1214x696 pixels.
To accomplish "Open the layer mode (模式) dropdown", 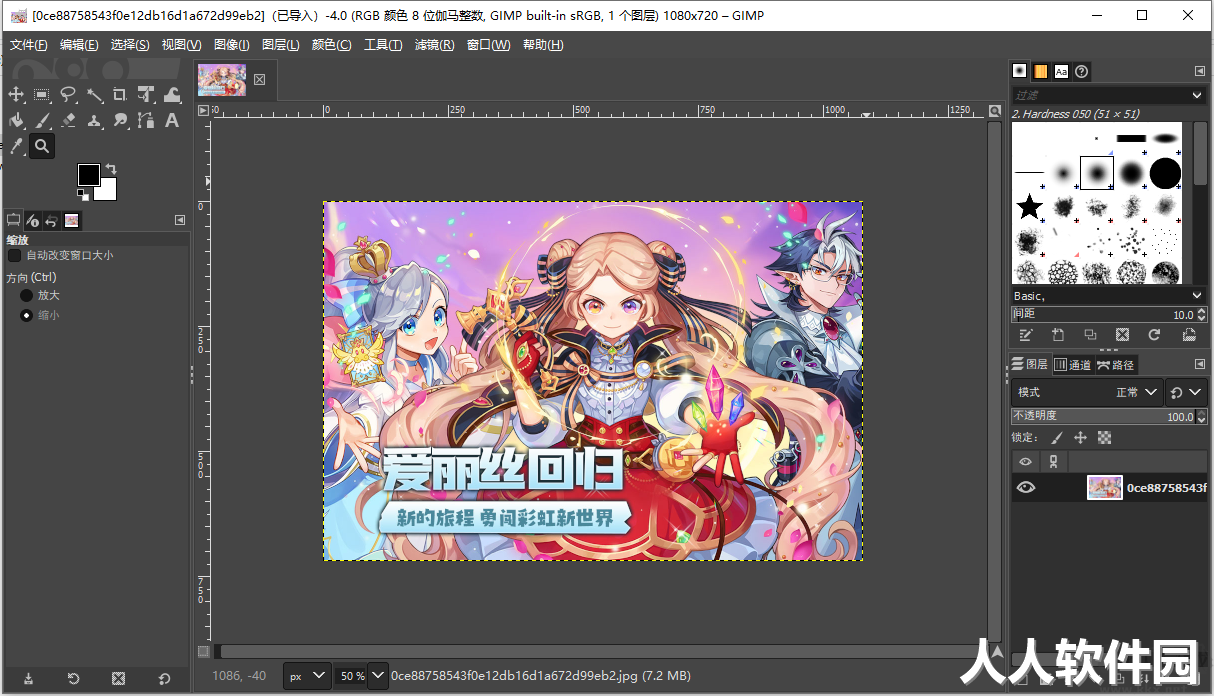I will [1087, 392].
